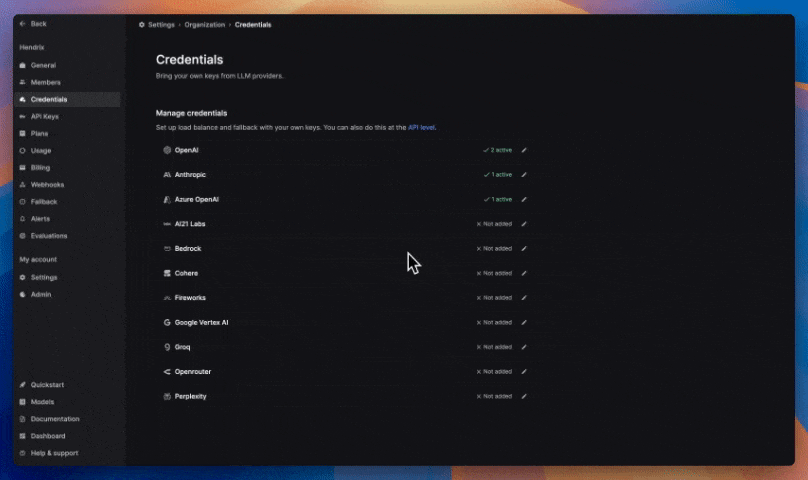Edit Azure OpenAI credentials pencil icon

(524, 200)
